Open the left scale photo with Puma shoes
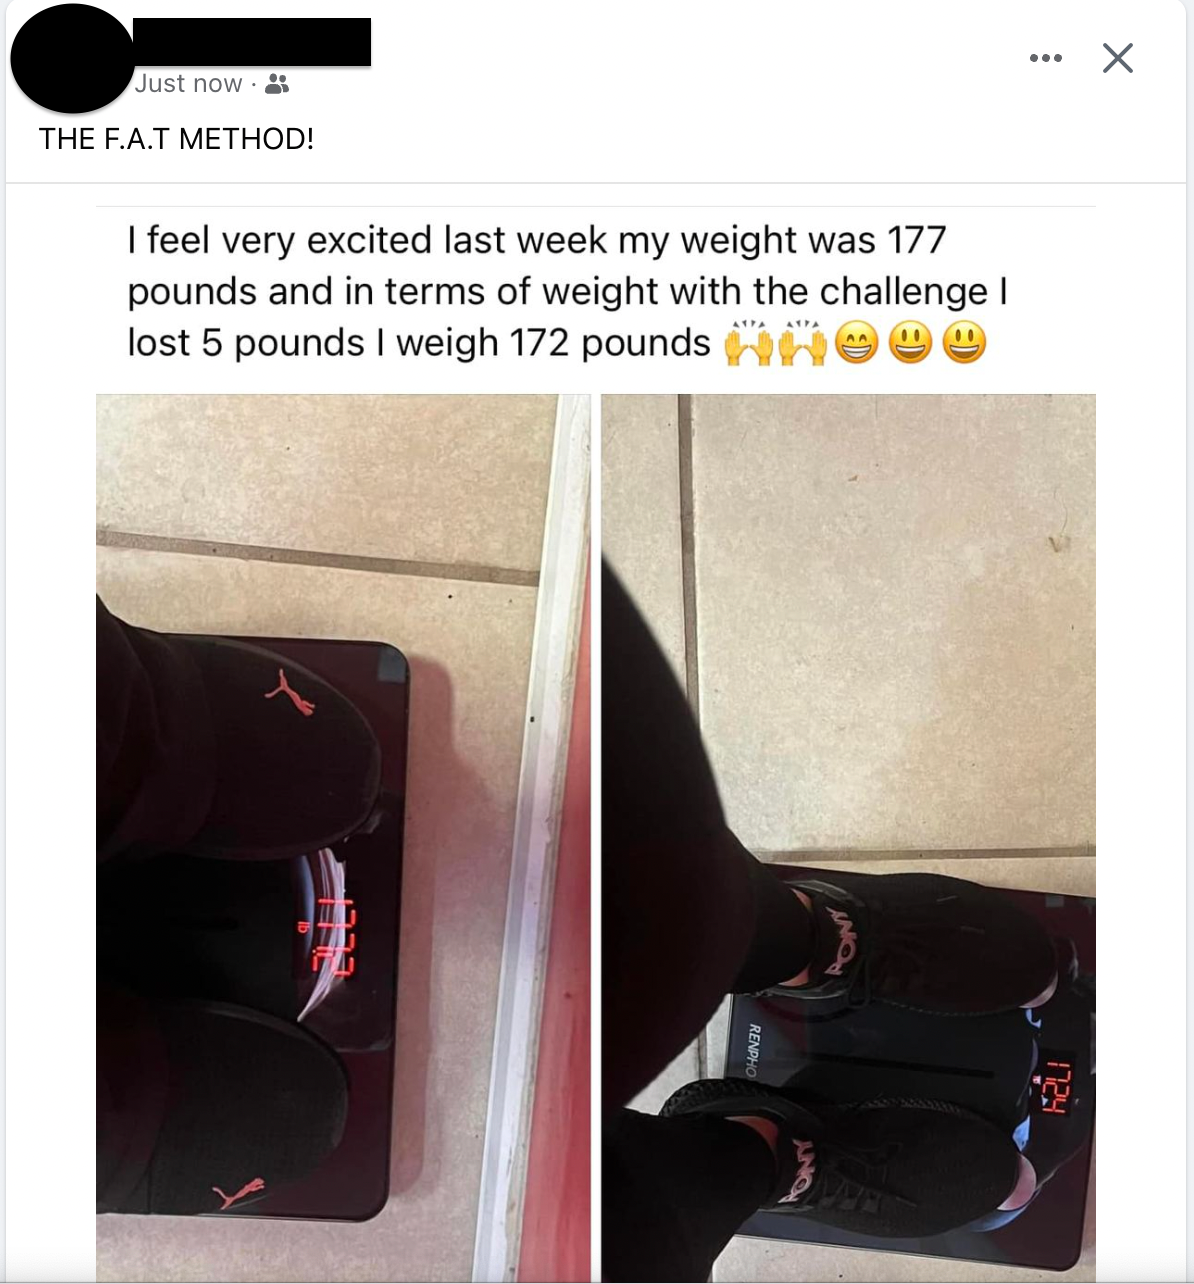This screenshot has width=1194, height=1284. click(343, 838)
